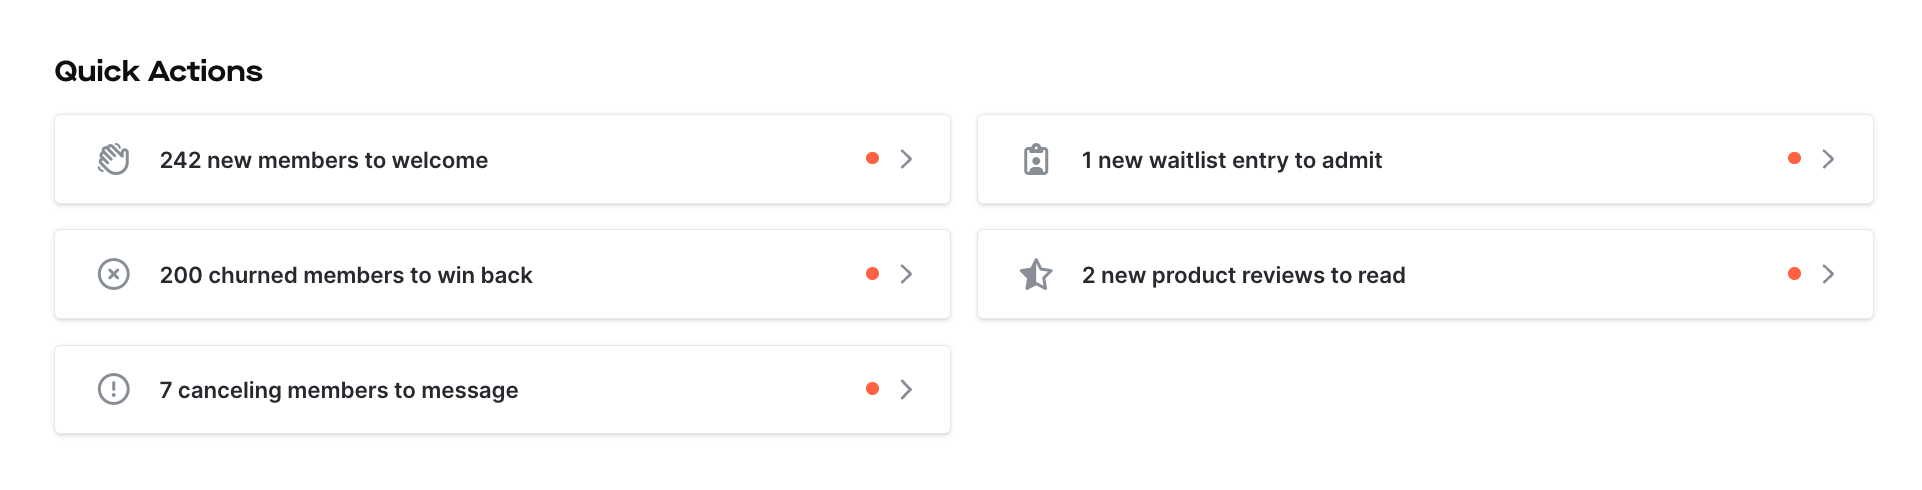Open "1 new waitlist entry to admit"
The width and height of the screenshot is (1922, 490).
tap(1425, 159)
